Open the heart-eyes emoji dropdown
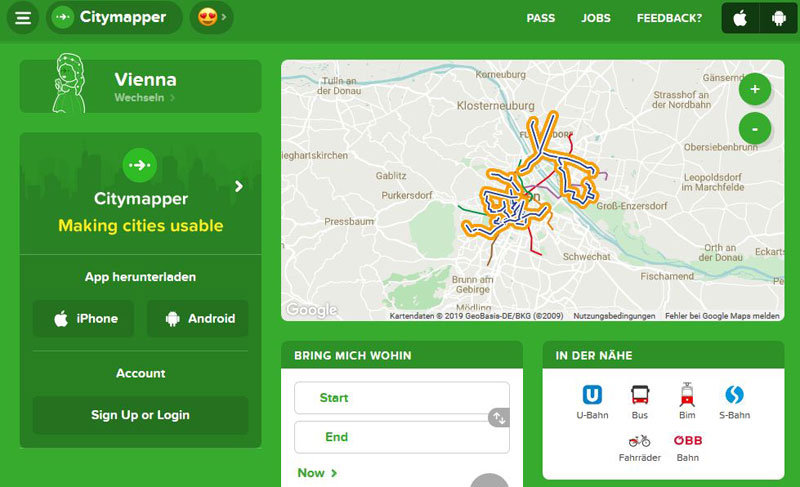 (211, 17)
